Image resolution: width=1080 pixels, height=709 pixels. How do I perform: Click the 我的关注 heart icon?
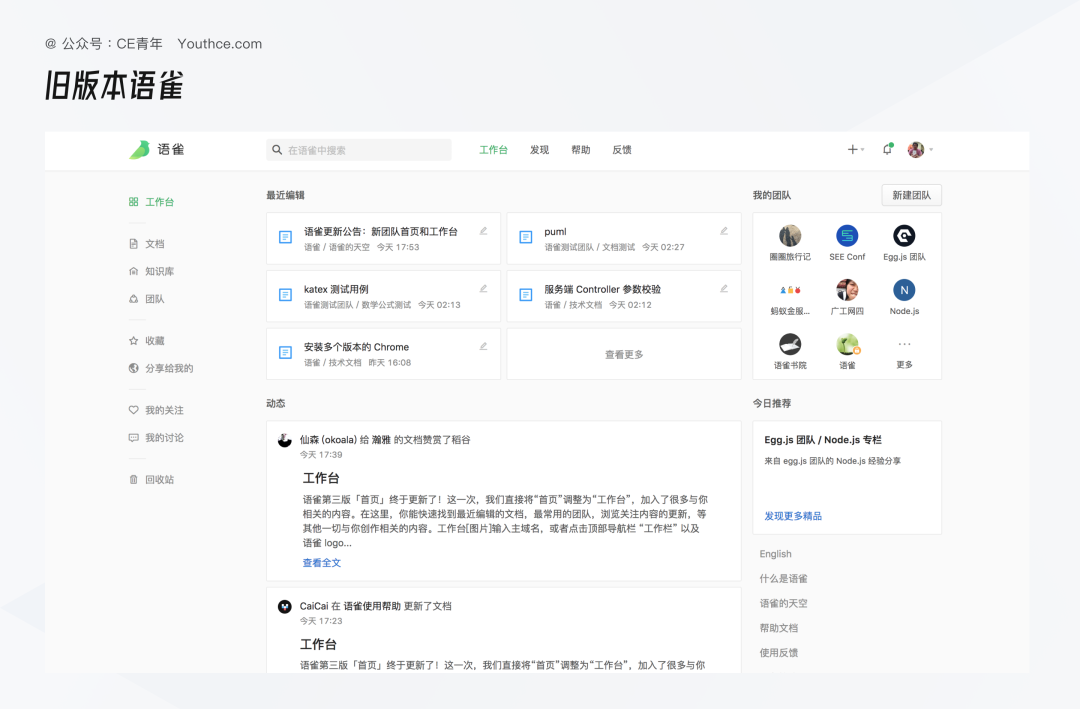click(134, 410)
